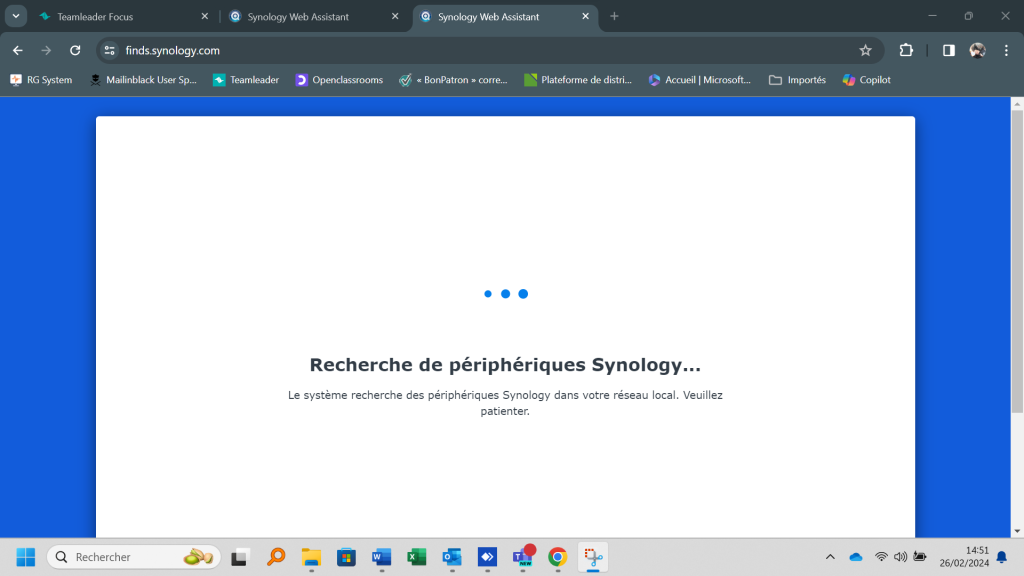Screen dimensions: 1024x576
Task: Open File Explorer from the taskbar
Action: [x=311, y=557]
